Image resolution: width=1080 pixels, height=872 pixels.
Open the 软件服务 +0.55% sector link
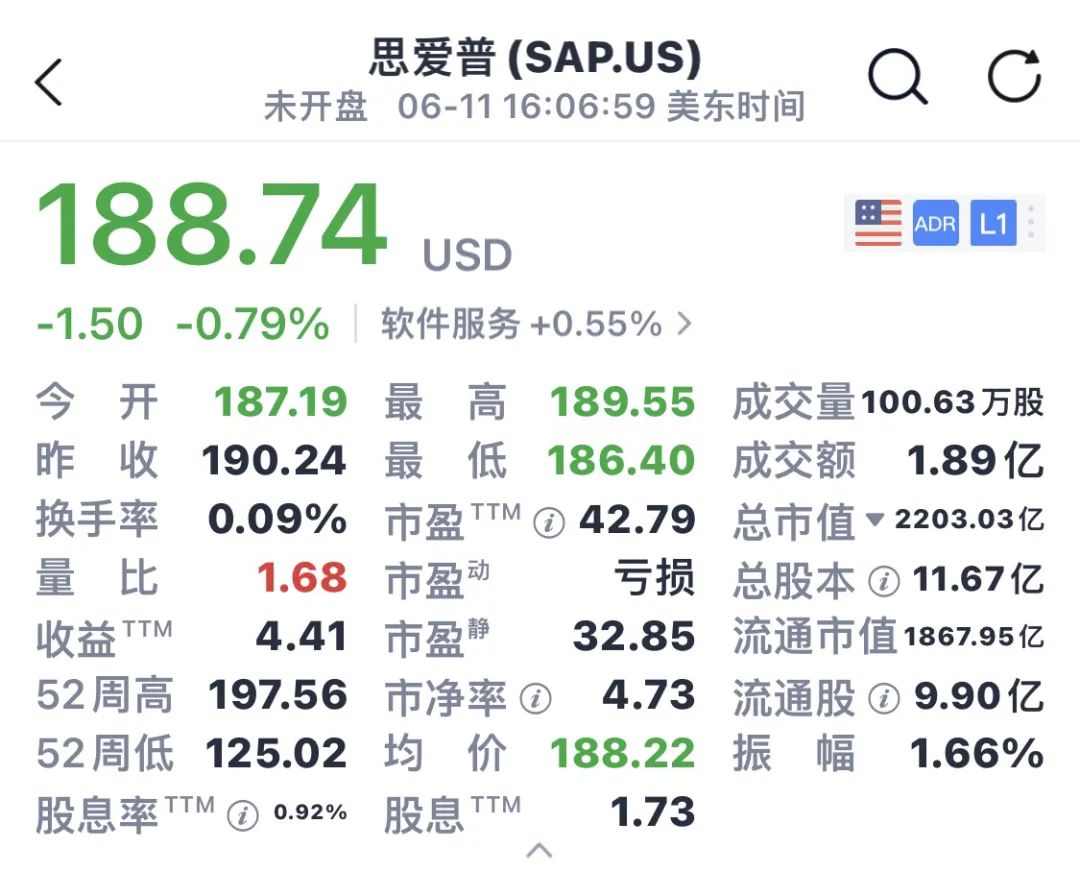(521, 324)
